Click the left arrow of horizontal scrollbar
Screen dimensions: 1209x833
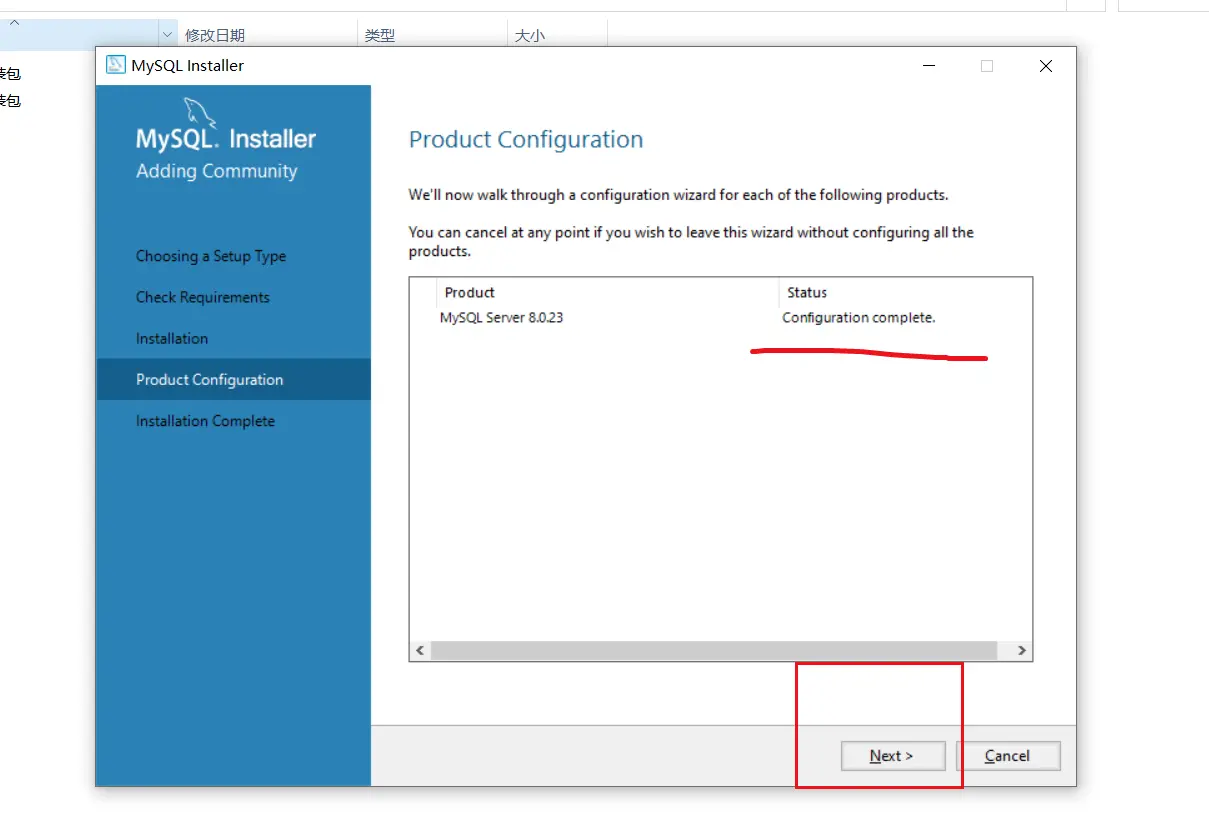tap(420, 650)
